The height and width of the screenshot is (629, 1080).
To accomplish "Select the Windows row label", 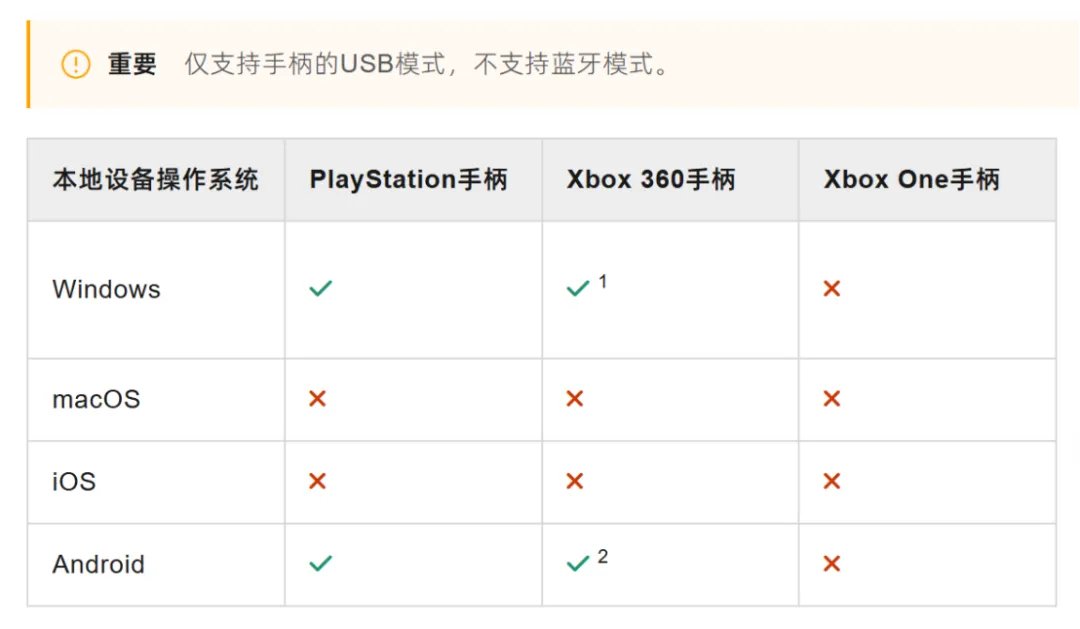I will (106, 289).
